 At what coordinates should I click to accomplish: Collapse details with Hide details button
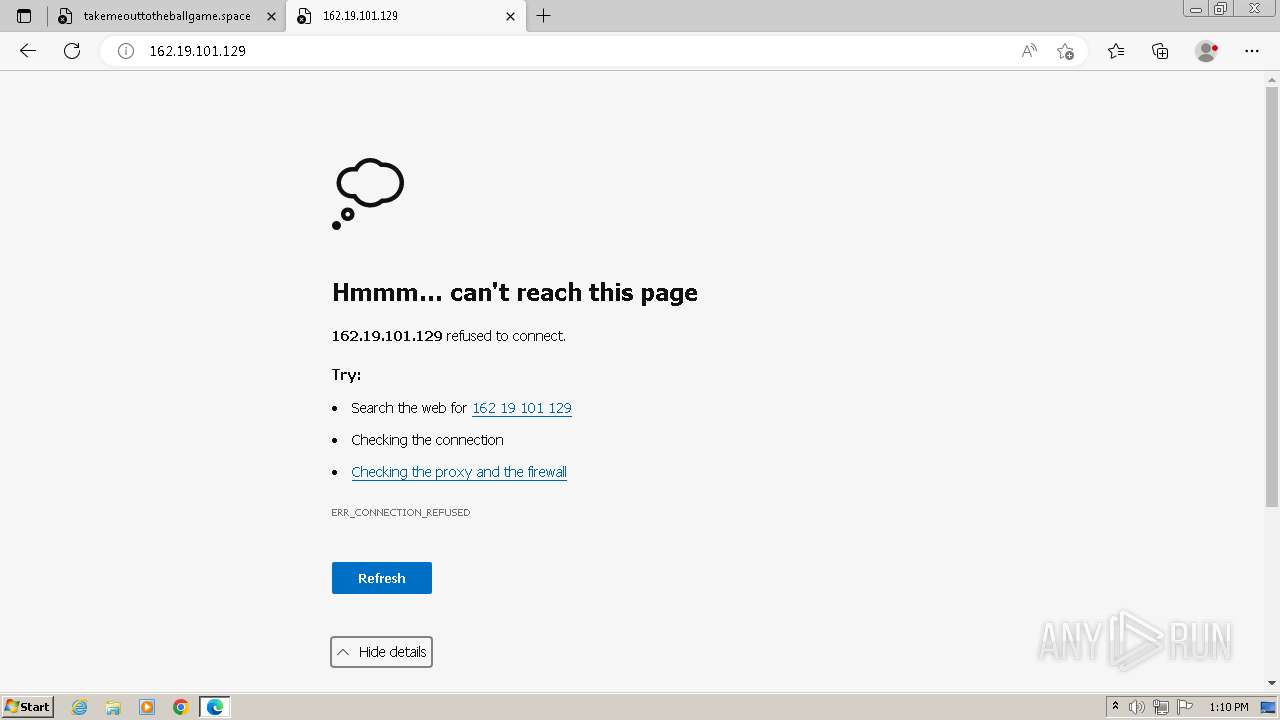tap(382, 652)
